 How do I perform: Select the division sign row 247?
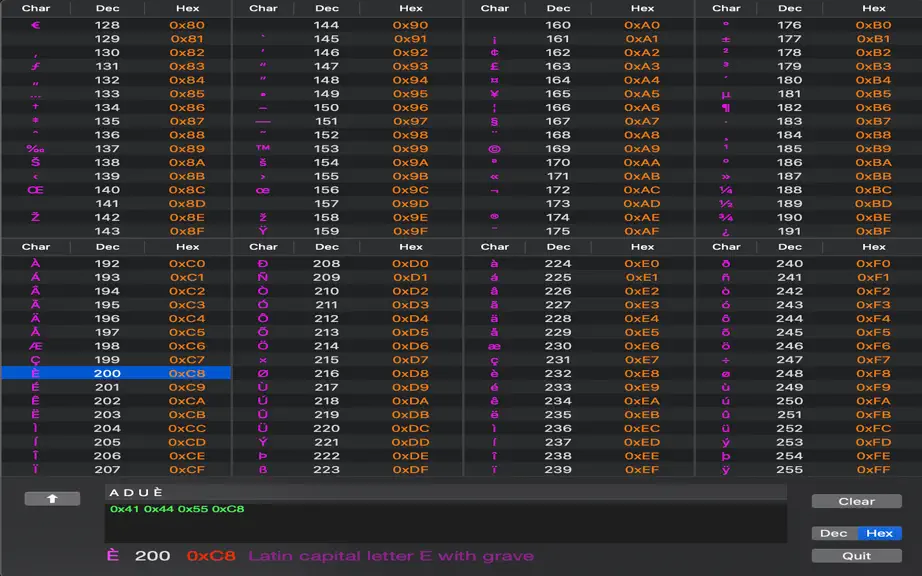click(x=809, y=360)
